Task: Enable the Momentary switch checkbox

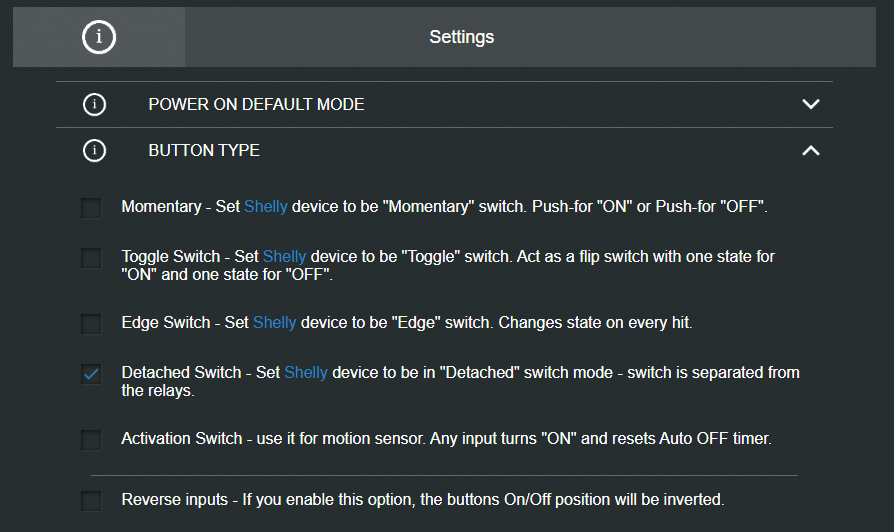Action: point(91,208)
